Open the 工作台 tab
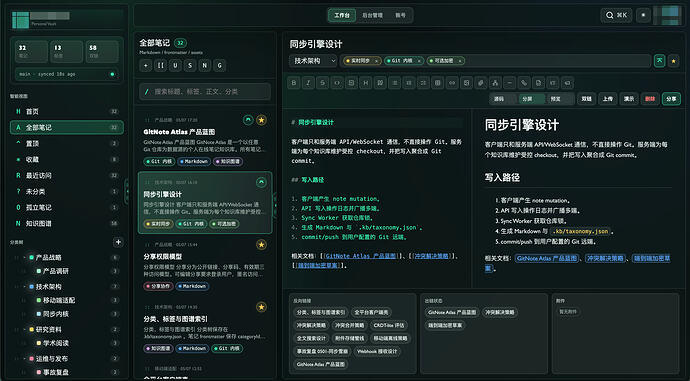The image size is (690, 381). [342, 15]
